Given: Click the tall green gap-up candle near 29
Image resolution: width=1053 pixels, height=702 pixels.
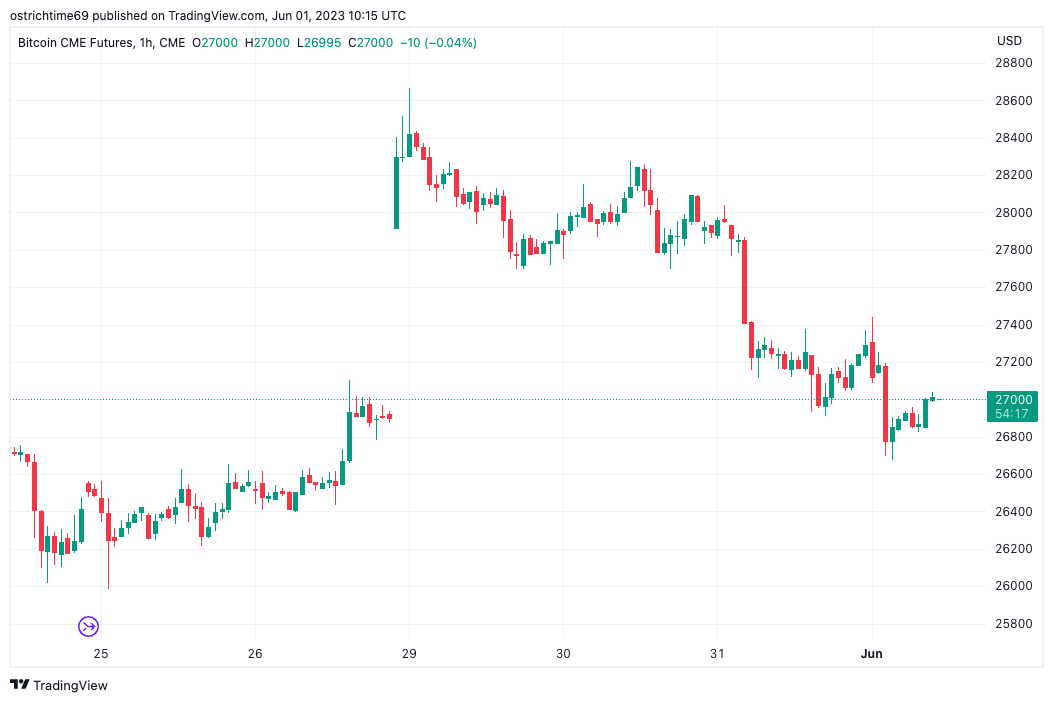Looking at the screenshot, I should coord(396,192).
